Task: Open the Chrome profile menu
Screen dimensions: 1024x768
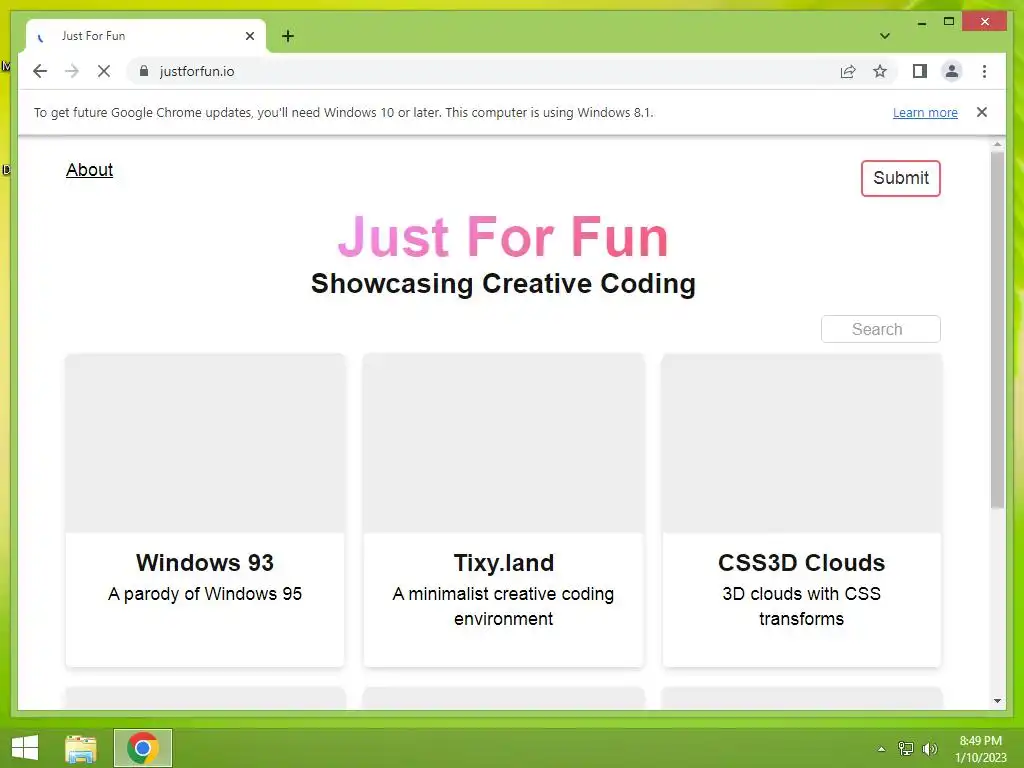Action: tap(952, 71)
